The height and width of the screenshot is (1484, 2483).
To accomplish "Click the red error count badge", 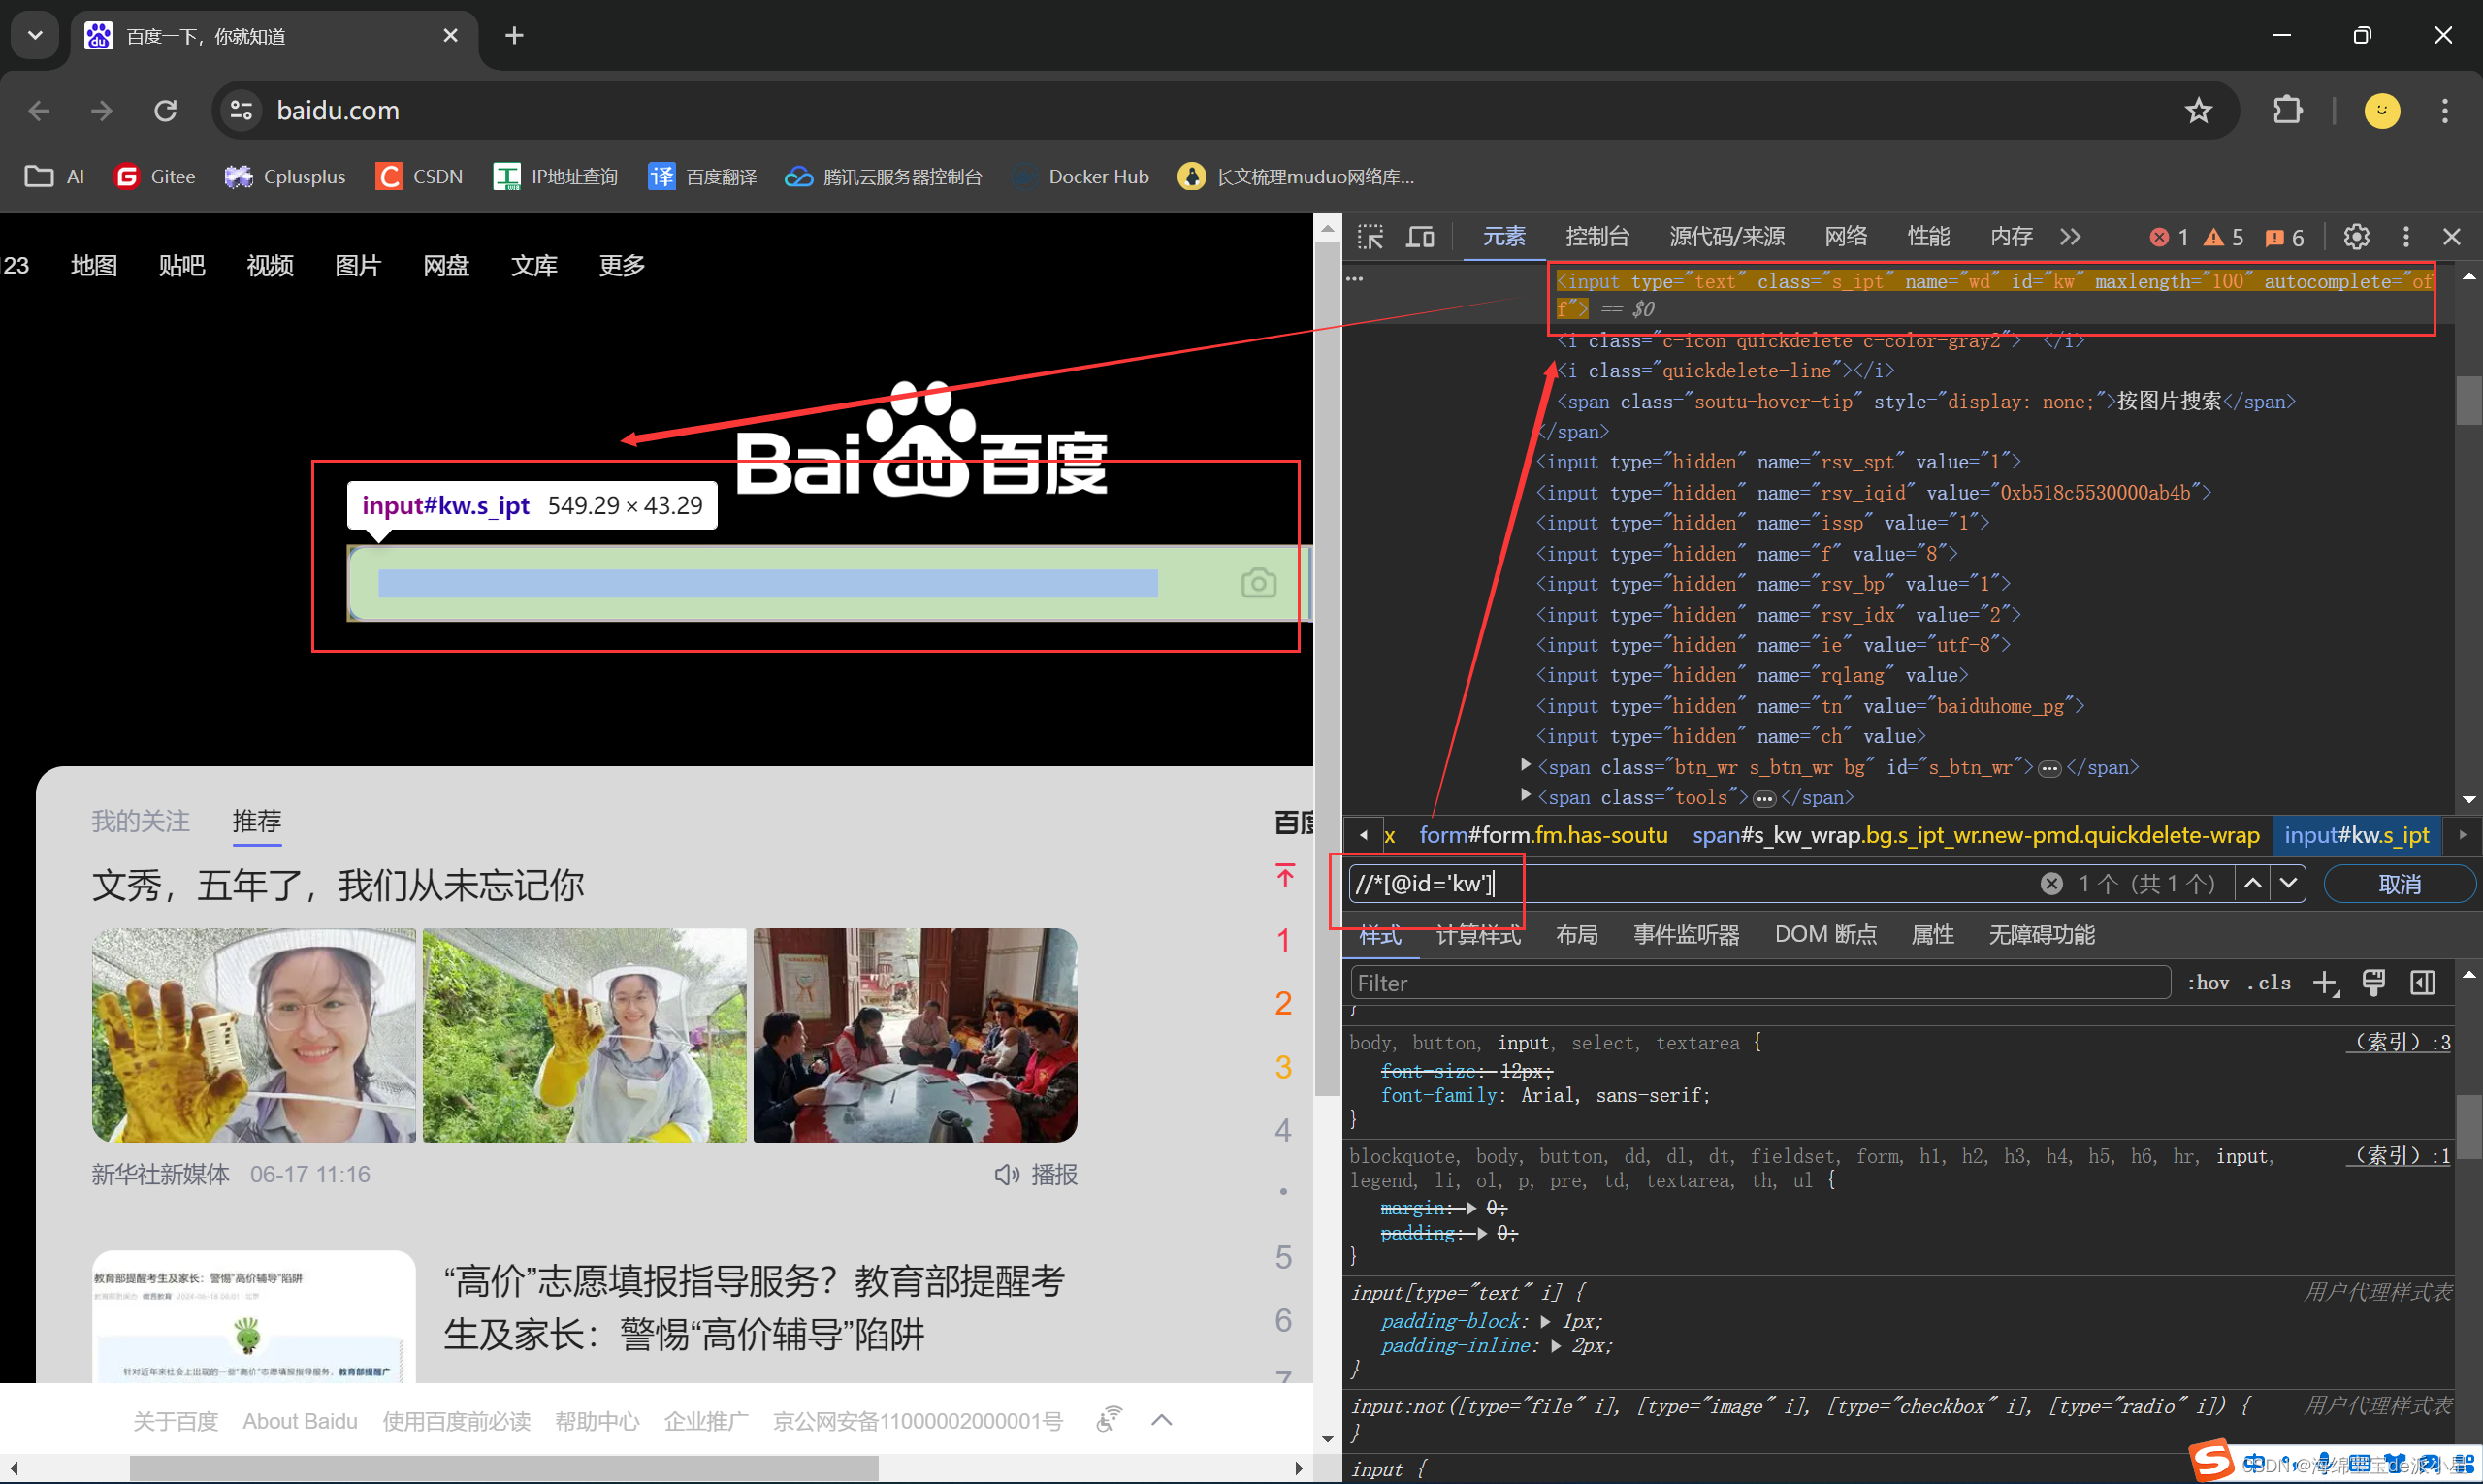I will point(2169,237).
